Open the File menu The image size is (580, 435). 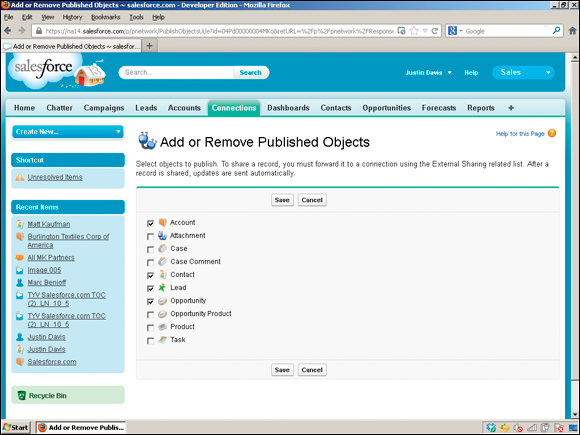pyautogui.click(x=9, y=17)
